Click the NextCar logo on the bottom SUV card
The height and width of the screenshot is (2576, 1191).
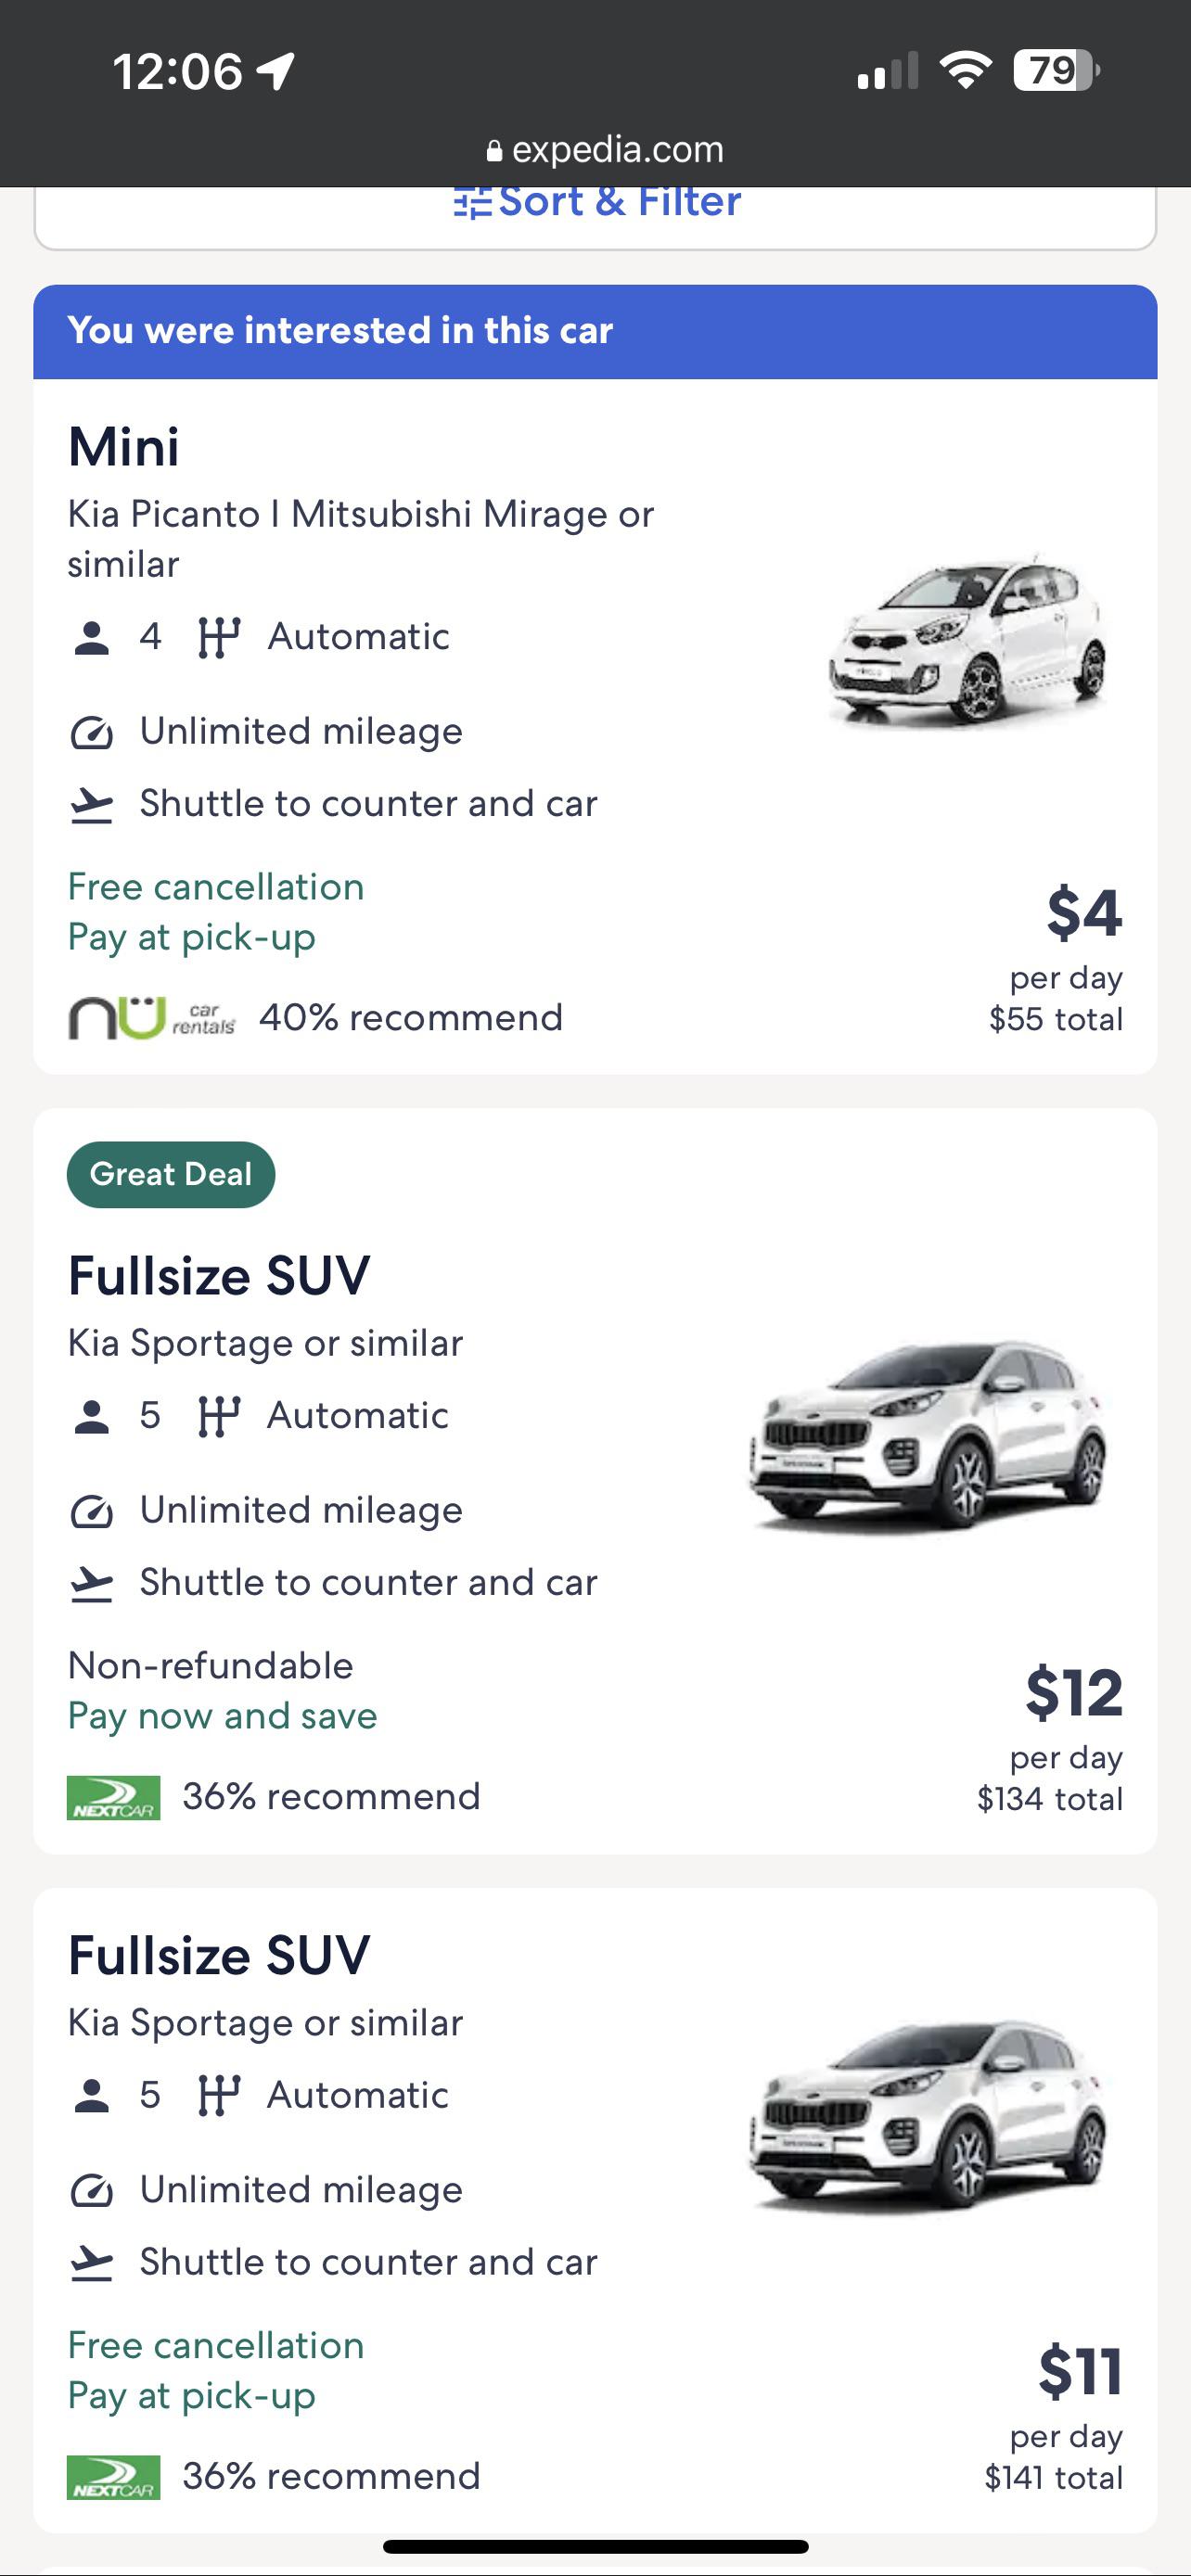coord(113,2476)
